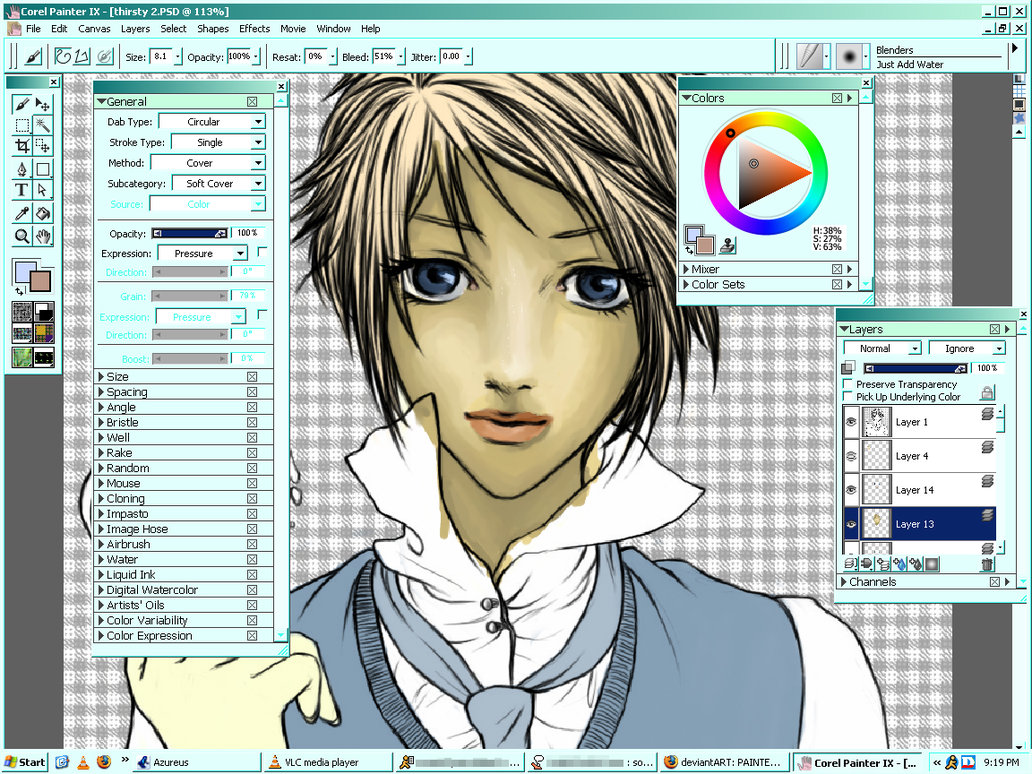
Task: Adjust the brush Opacity slider in General
Action: pos(190,234)
